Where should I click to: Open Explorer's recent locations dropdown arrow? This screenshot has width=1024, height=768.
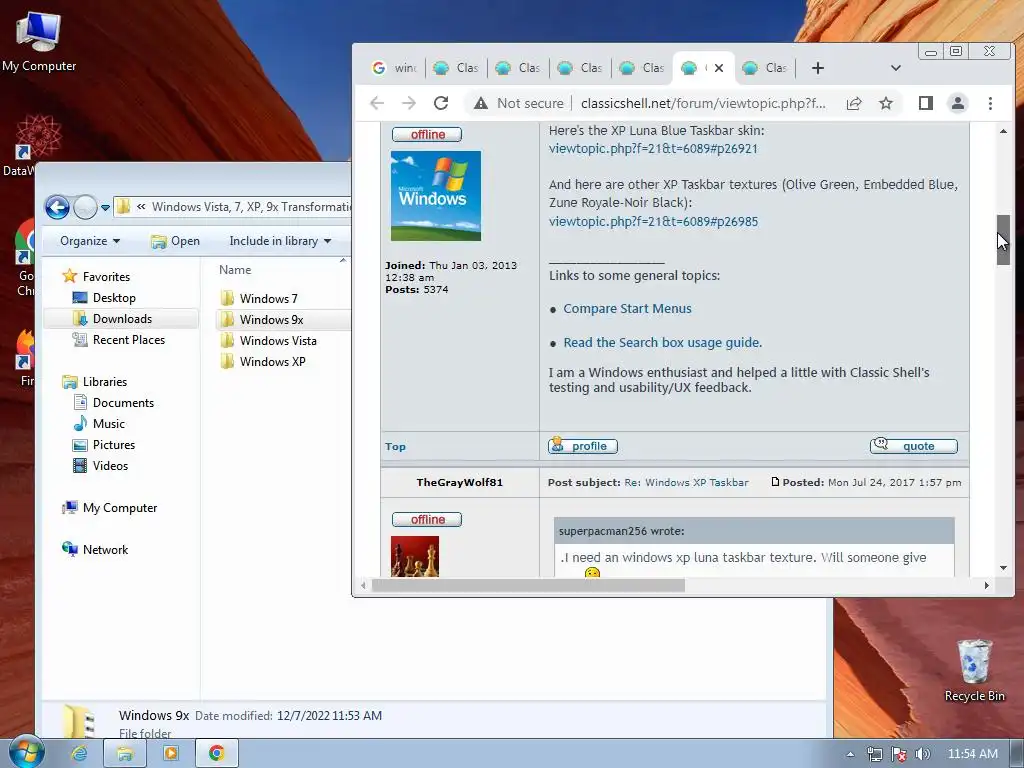tap(105, 208)
